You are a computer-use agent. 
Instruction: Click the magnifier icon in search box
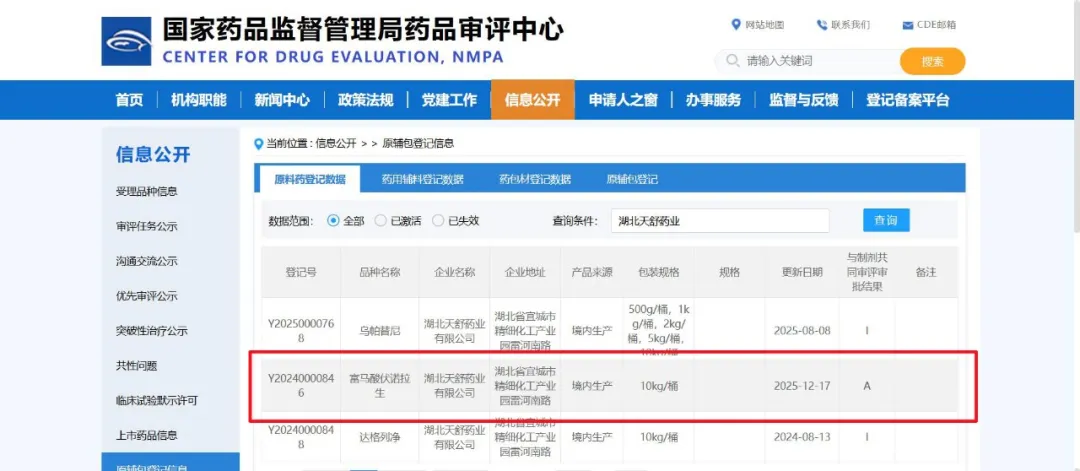click(x=732, y=61)
